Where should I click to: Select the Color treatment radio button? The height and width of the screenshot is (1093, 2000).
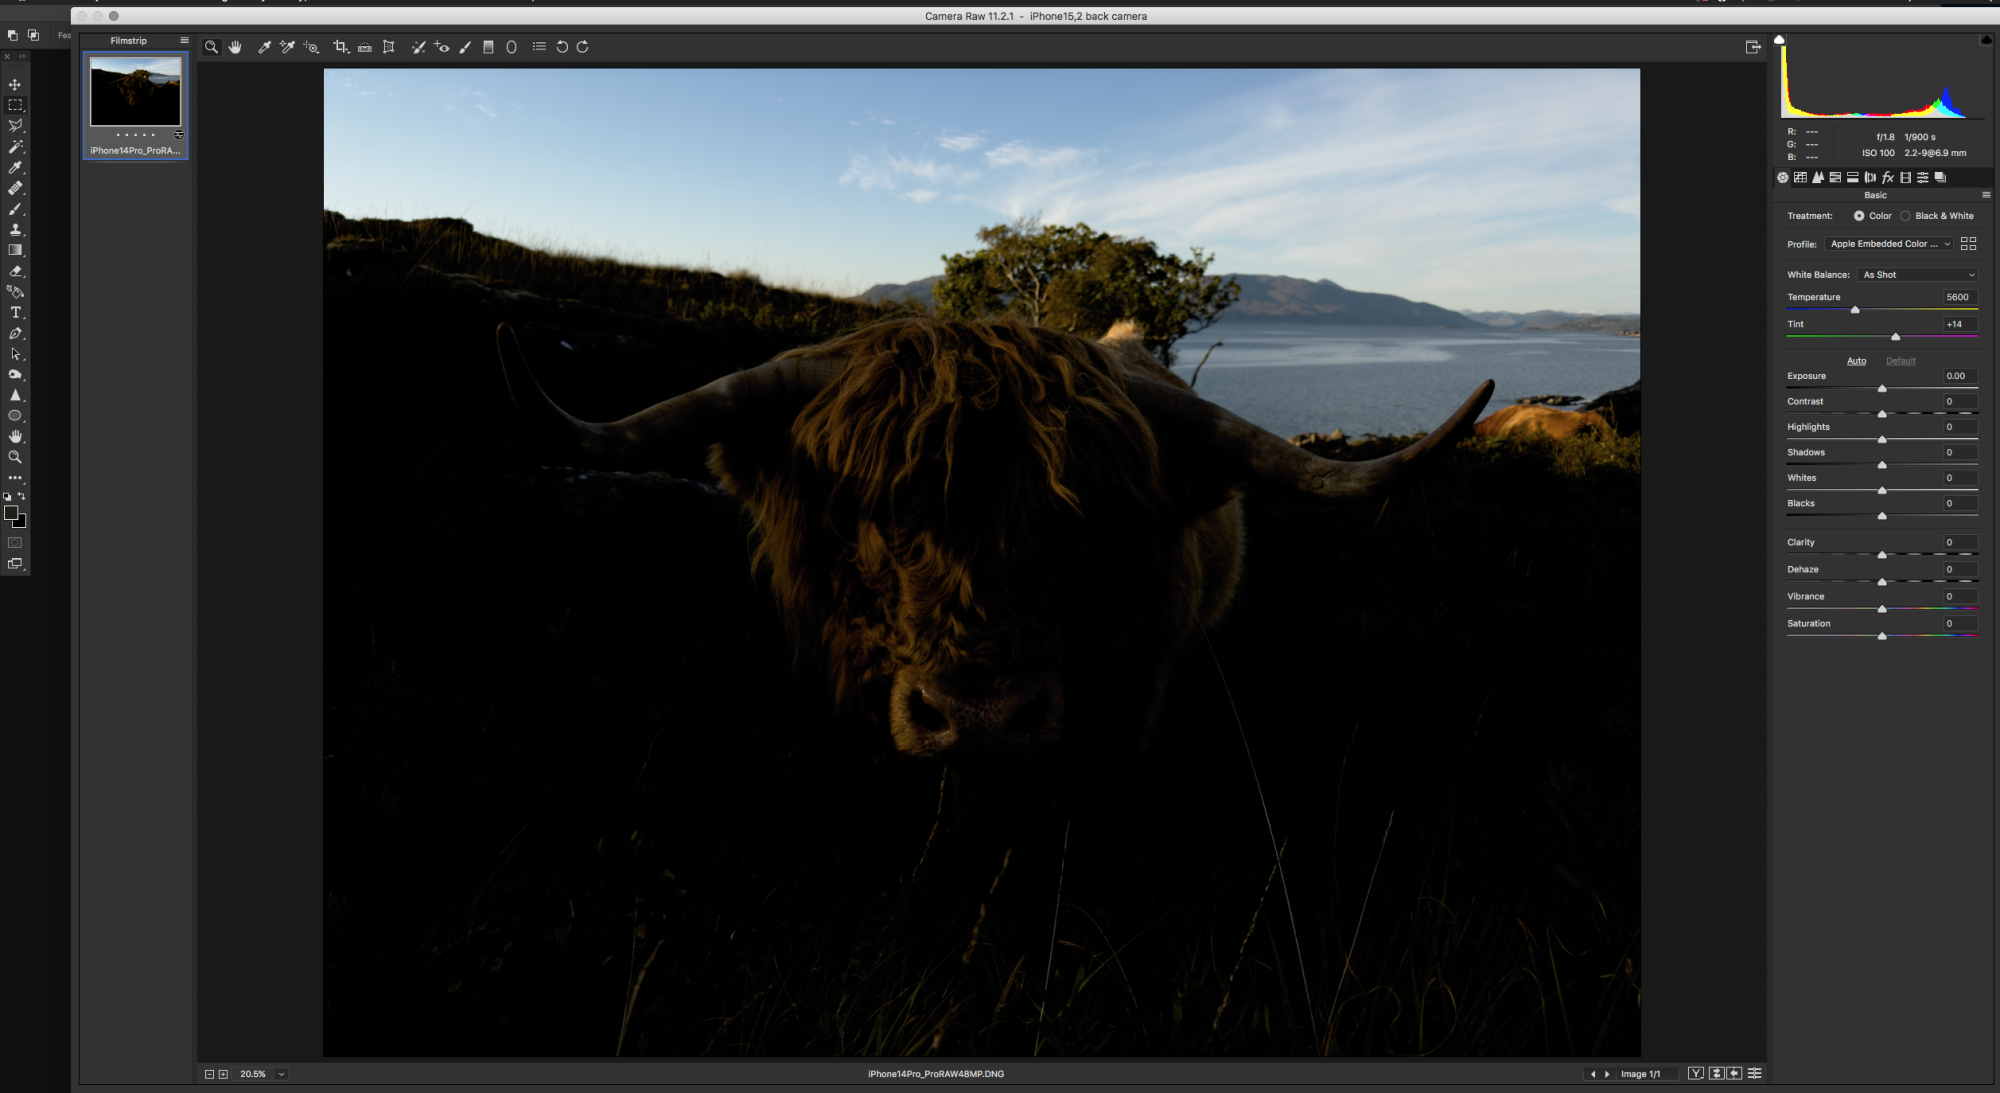[x=1858, y=216]
